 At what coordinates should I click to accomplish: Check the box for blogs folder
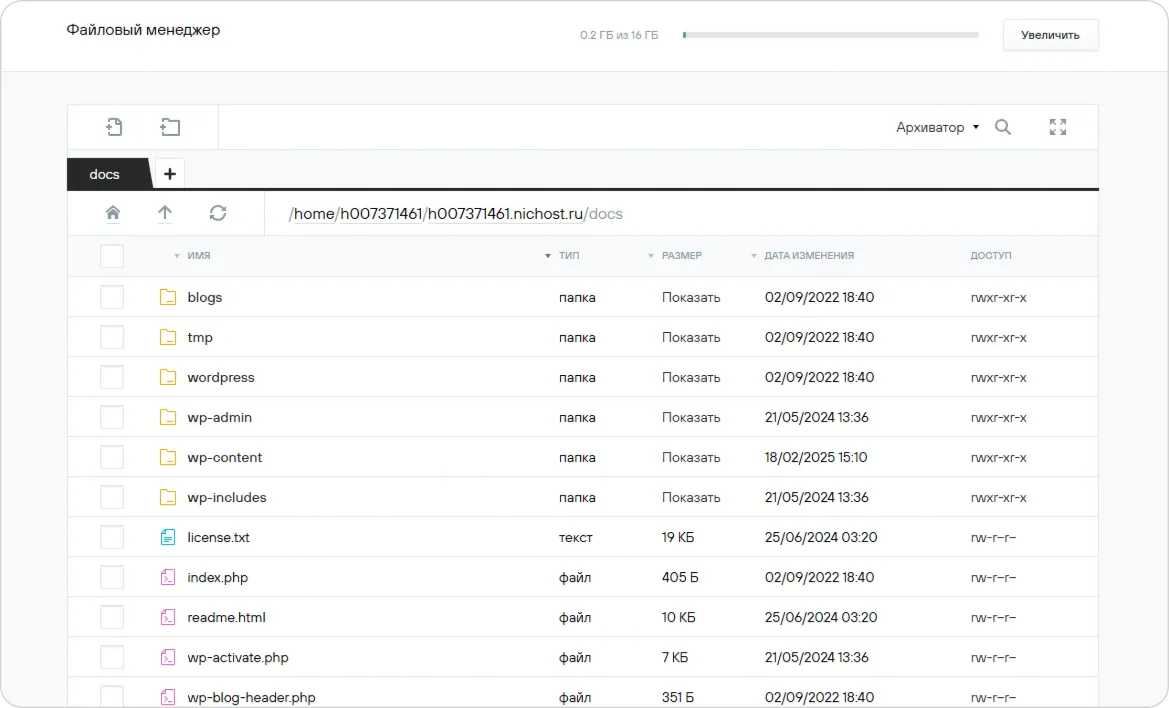click(112, 297)
